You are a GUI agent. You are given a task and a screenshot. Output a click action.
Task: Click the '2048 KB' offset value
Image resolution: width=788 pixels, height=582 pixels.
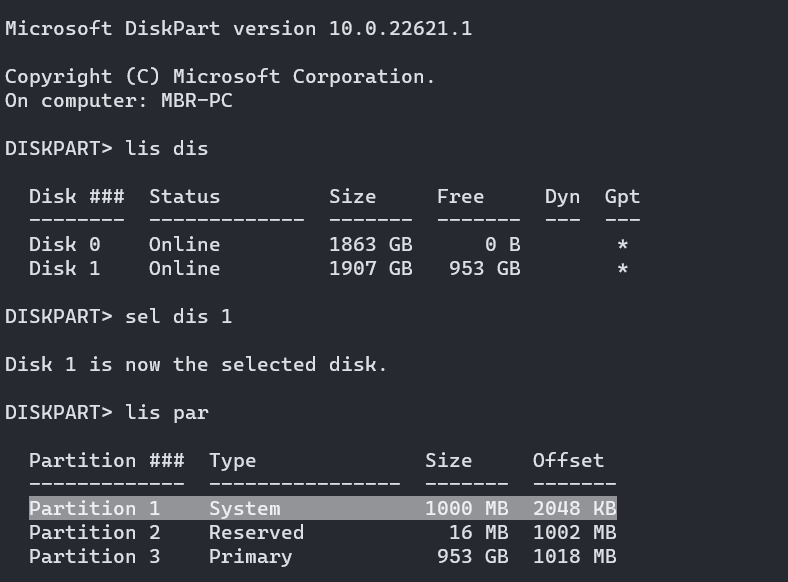click(575, 509)
